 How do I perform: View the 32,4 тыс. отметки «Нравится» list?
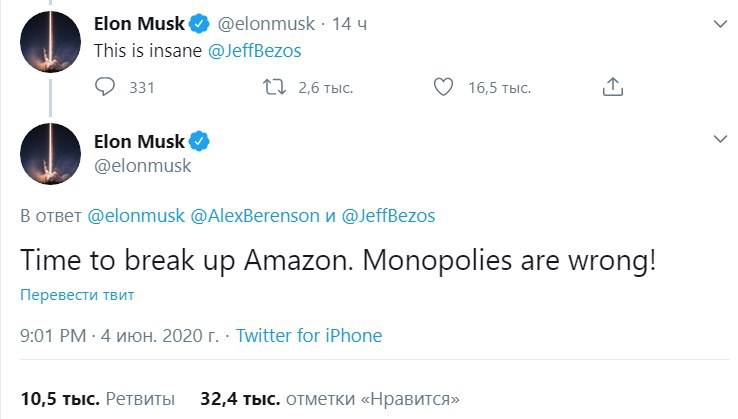330,399
